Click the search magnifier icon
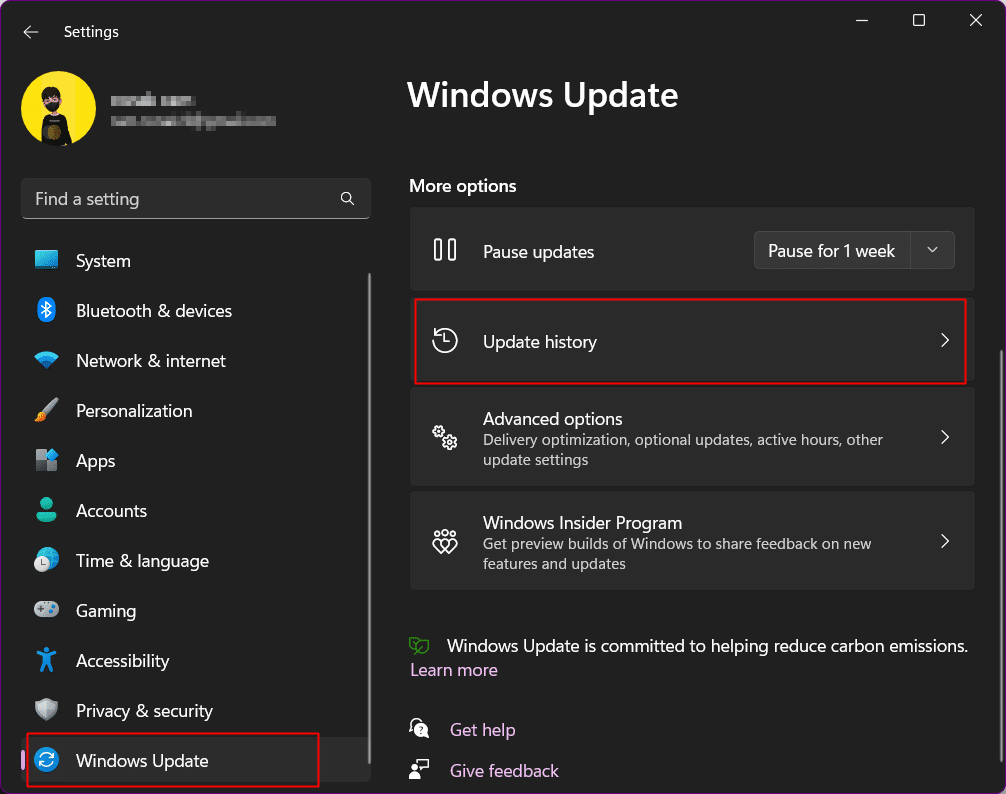1006x794 pixels. point(347,199)
